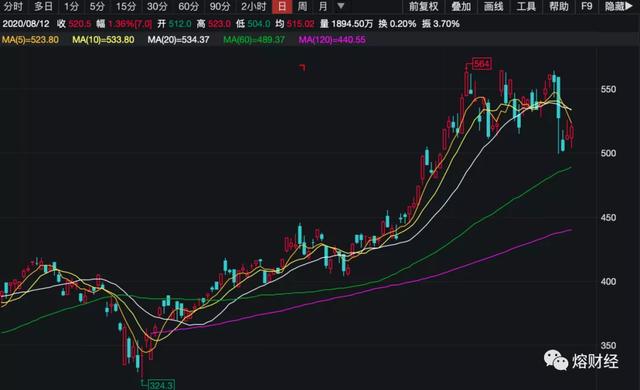Viewport: 640px width, 390px height.
Task: Choose the 1分 one-minute chart period
Action: coord(71,7)
